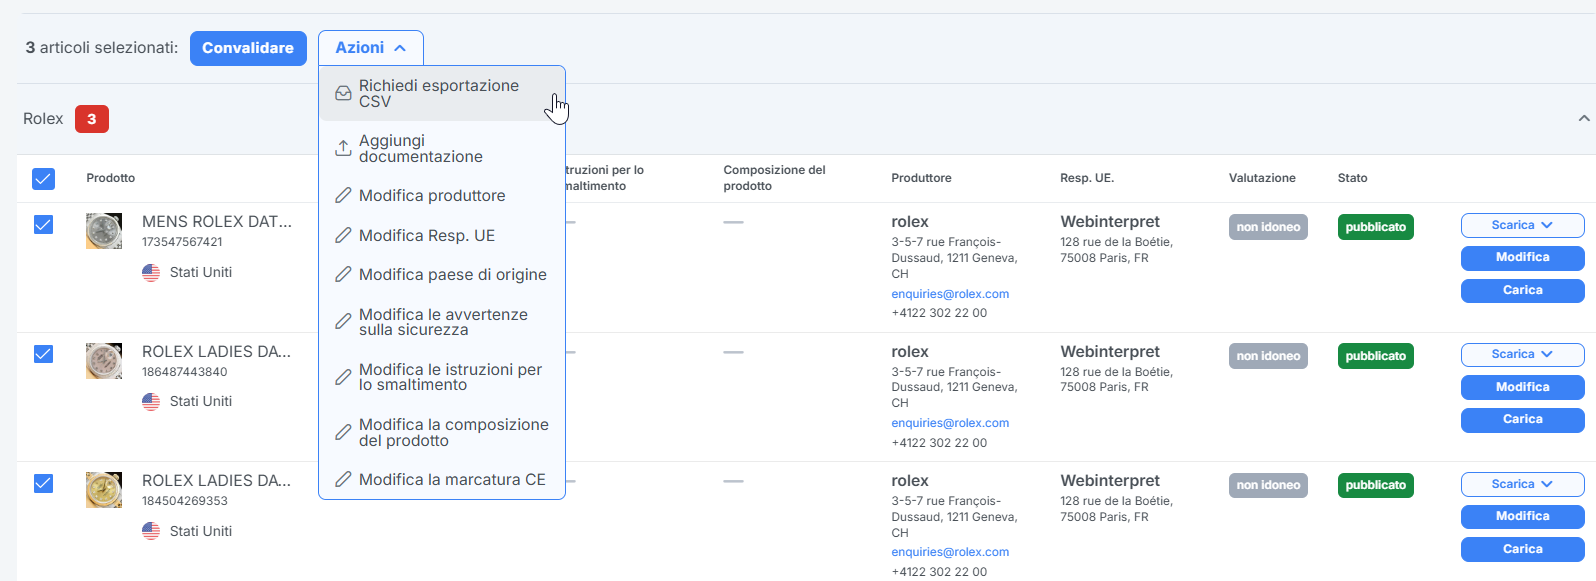This screenshot has width=1596, height=581.
Task: Click product ID 173547567421
Action: (182, 242)
